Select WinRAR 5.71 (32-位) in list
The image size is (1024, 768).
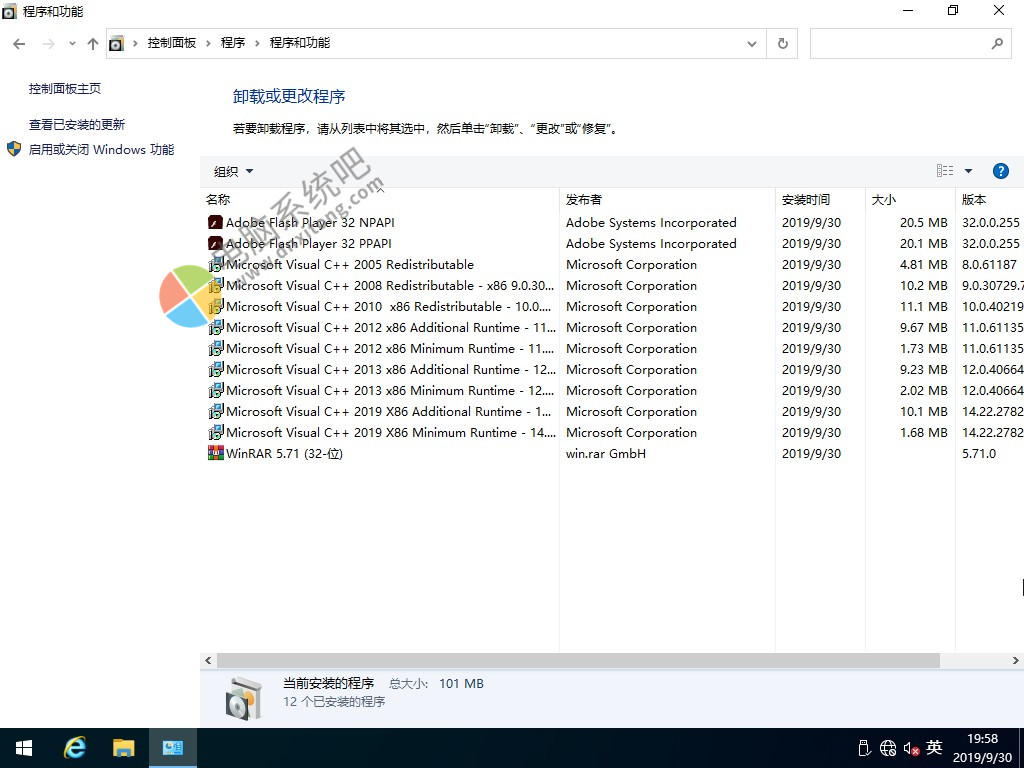pos(285,454)
